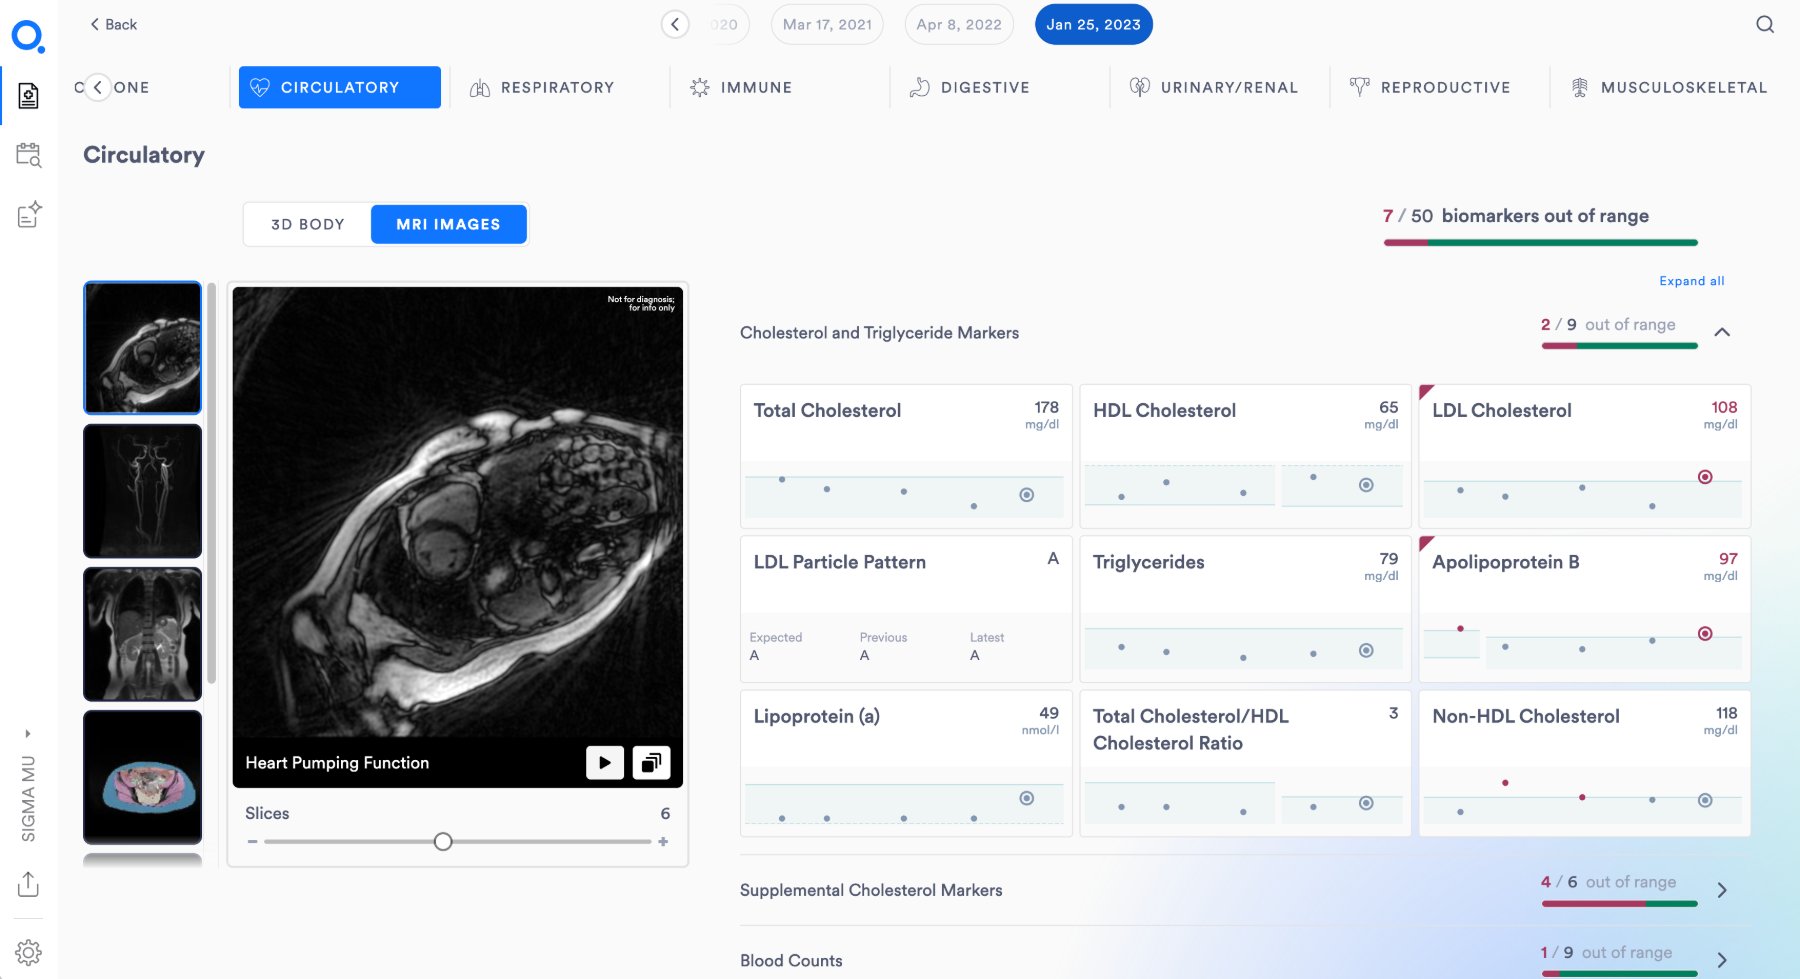The height and width of the screenshot is (979, 1800).
Task: Open the Lipoprotein (a) card
Action: [x=906, y=763]
